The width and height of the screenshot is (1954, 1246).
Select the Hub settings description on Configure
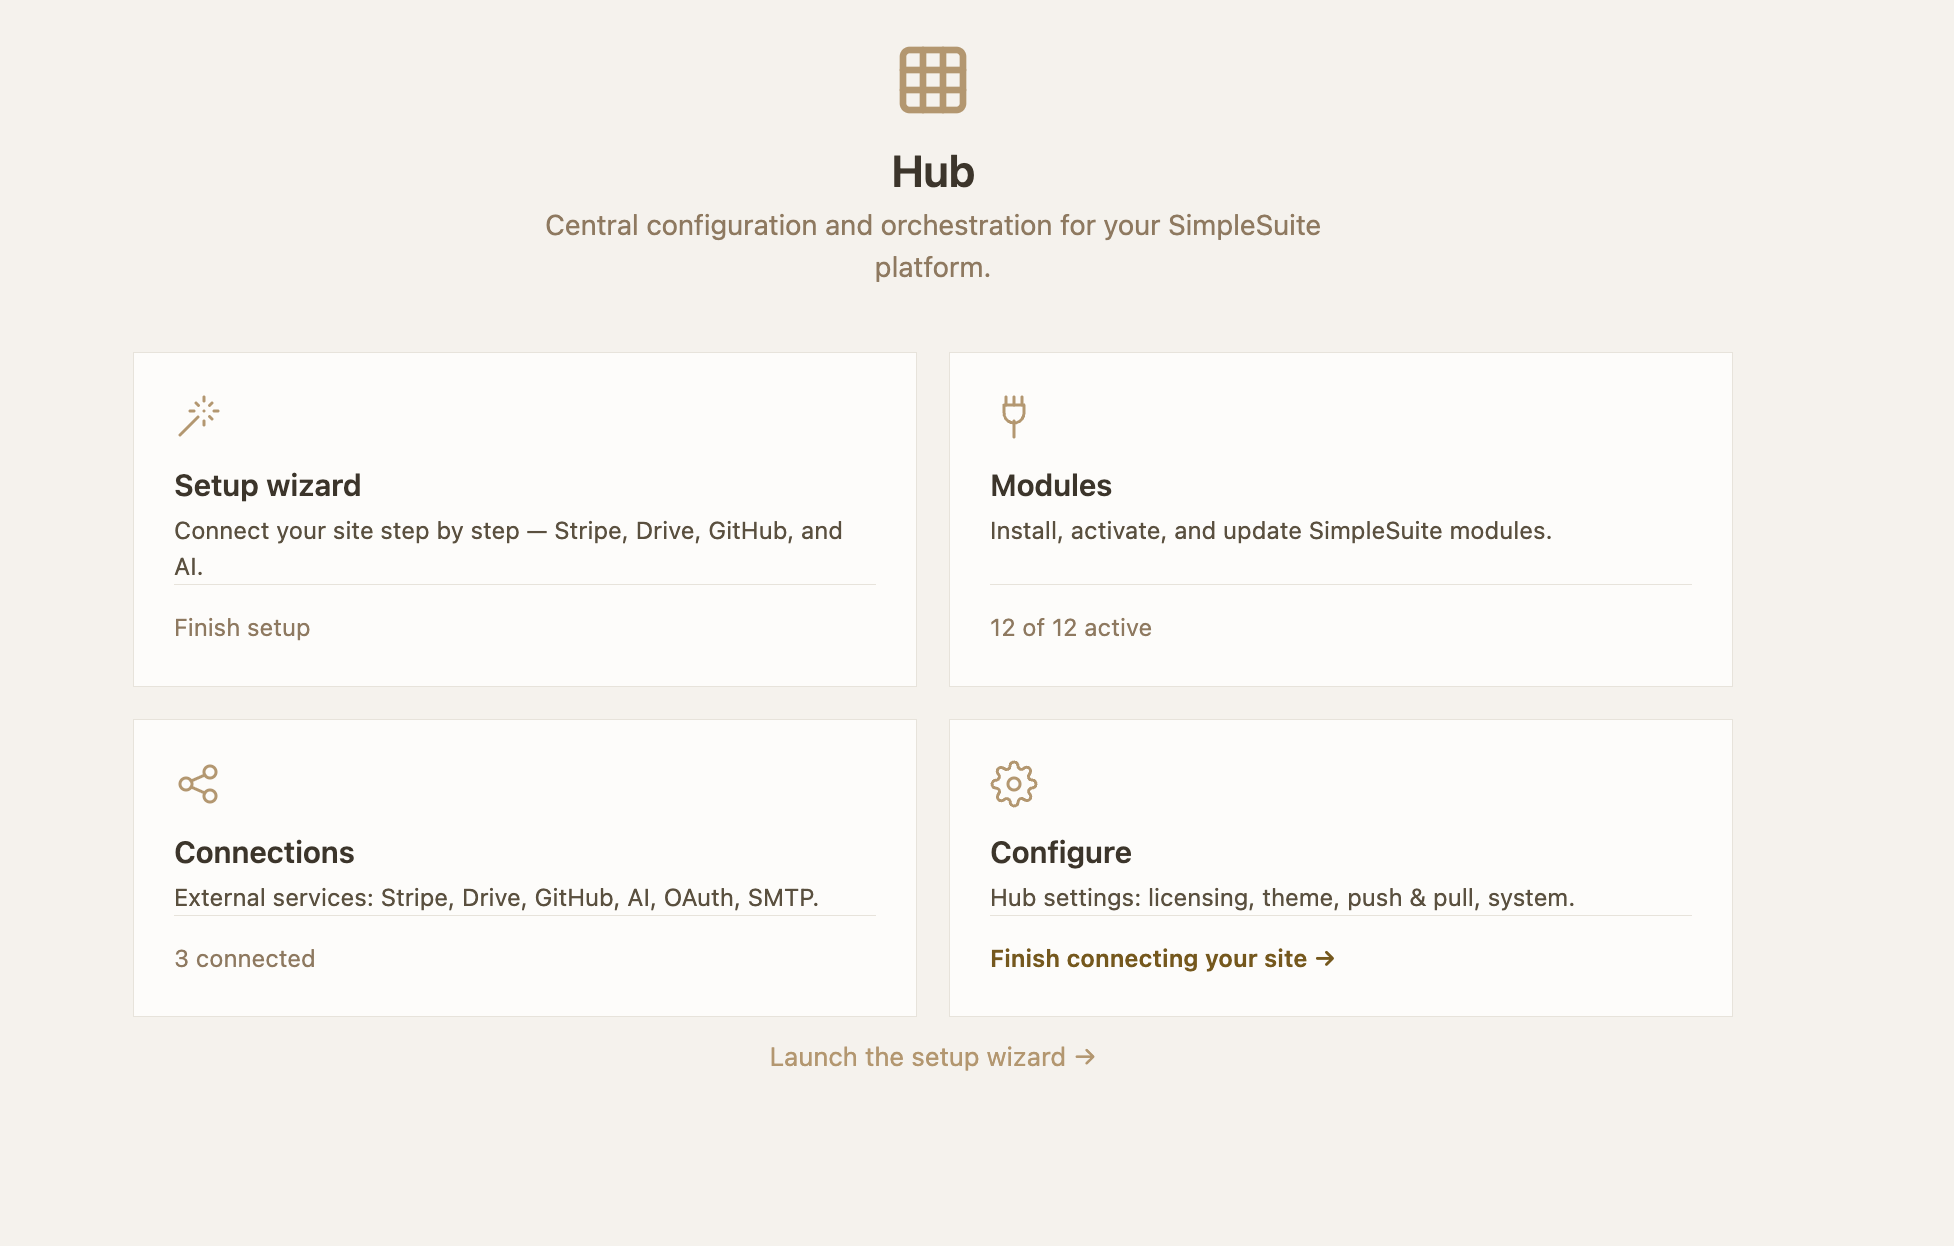coord(1282,898)
